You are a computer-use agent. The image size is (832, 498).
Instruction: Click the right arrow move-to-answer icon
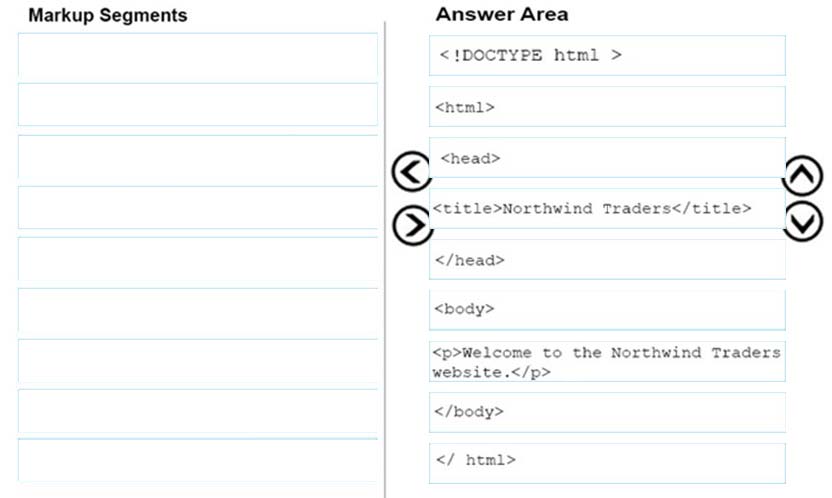pos(411,225)
